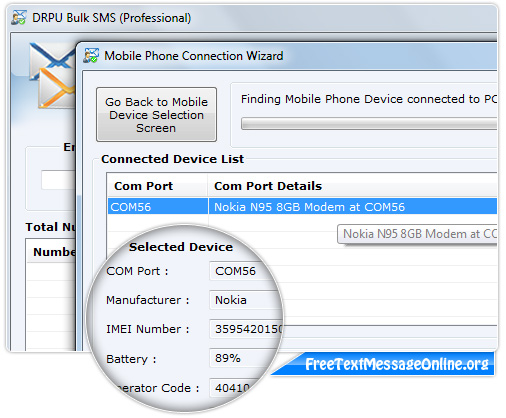
Task: Click the COM Port field showing COM56
Action: [246, 271]
